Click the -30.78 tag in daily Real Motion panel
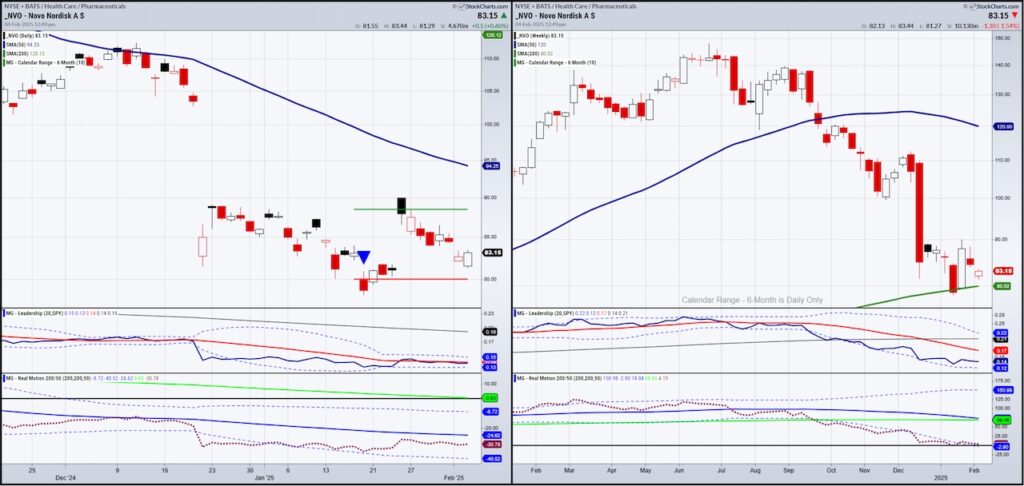The image size is (1024, 486). [x=490, y=444]
